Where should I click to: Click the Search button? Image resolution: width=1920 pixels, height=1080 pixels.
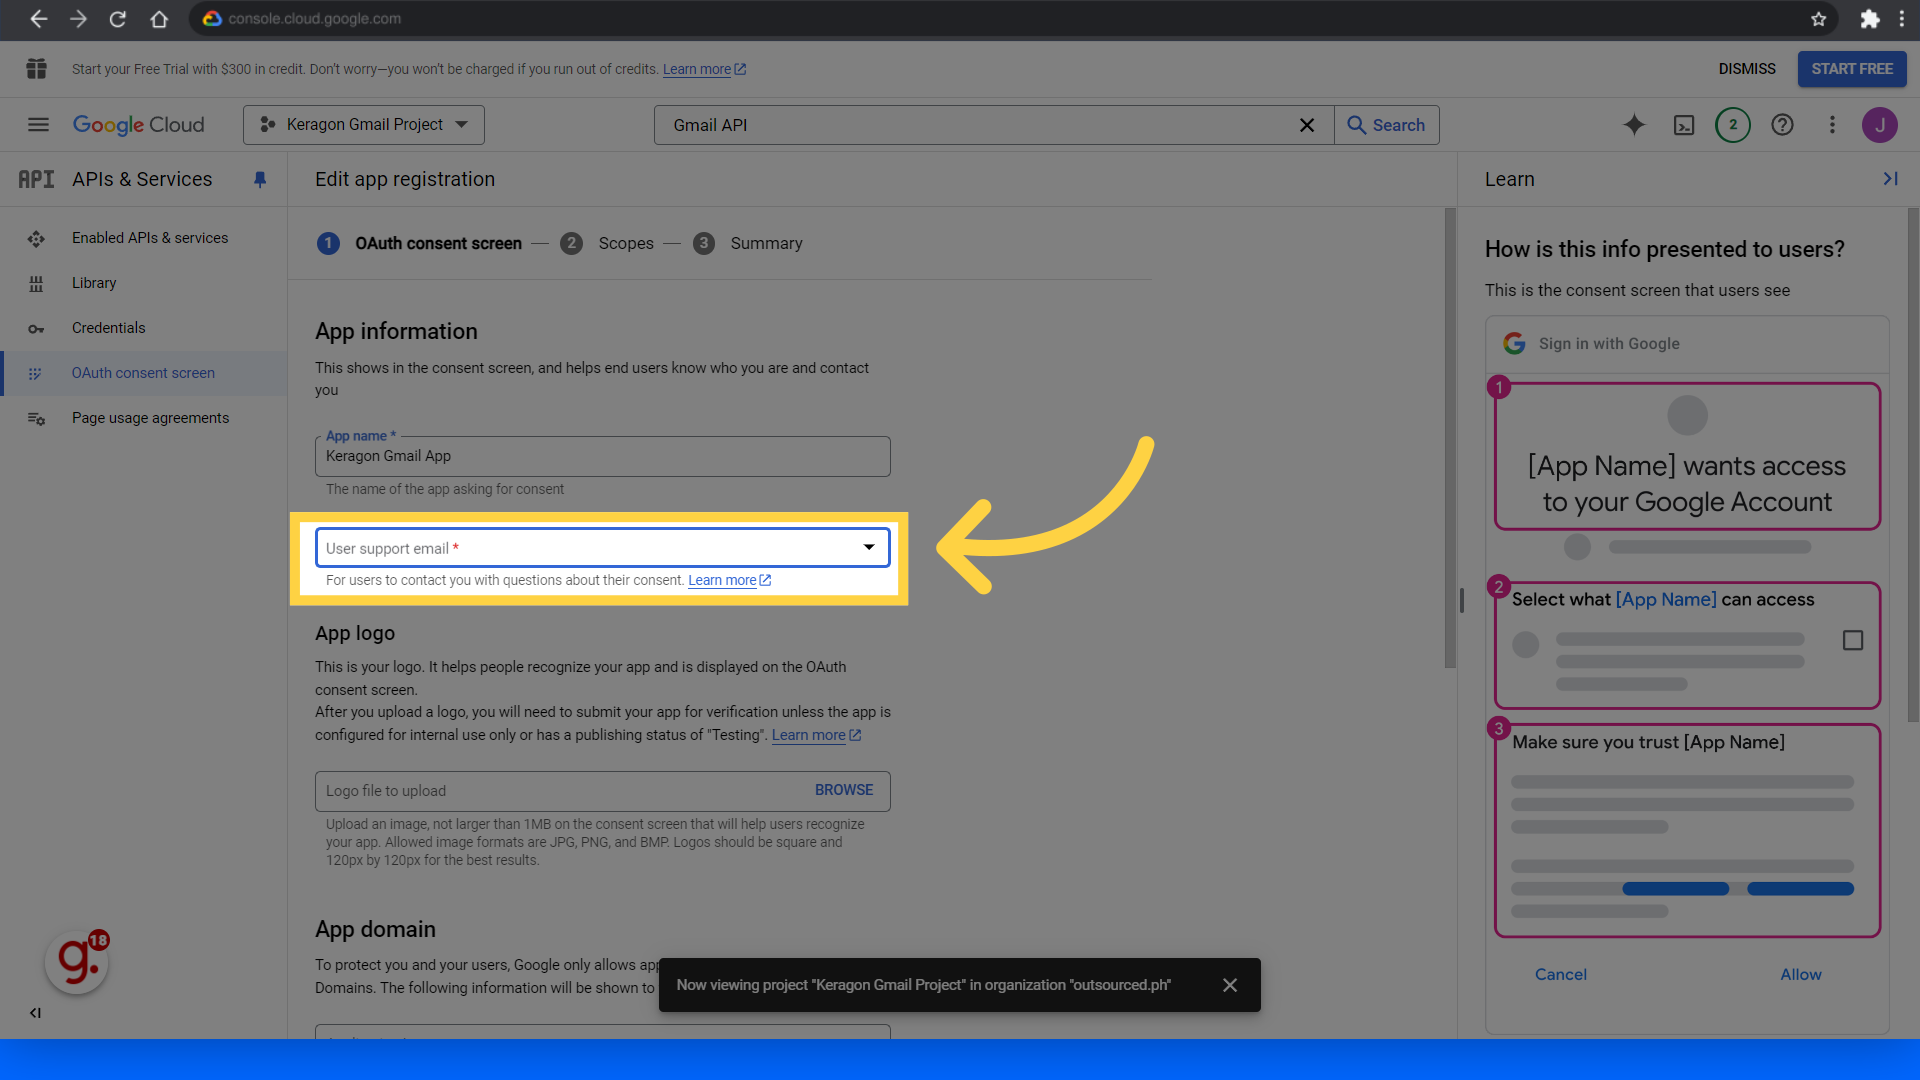pos(1387,125)
